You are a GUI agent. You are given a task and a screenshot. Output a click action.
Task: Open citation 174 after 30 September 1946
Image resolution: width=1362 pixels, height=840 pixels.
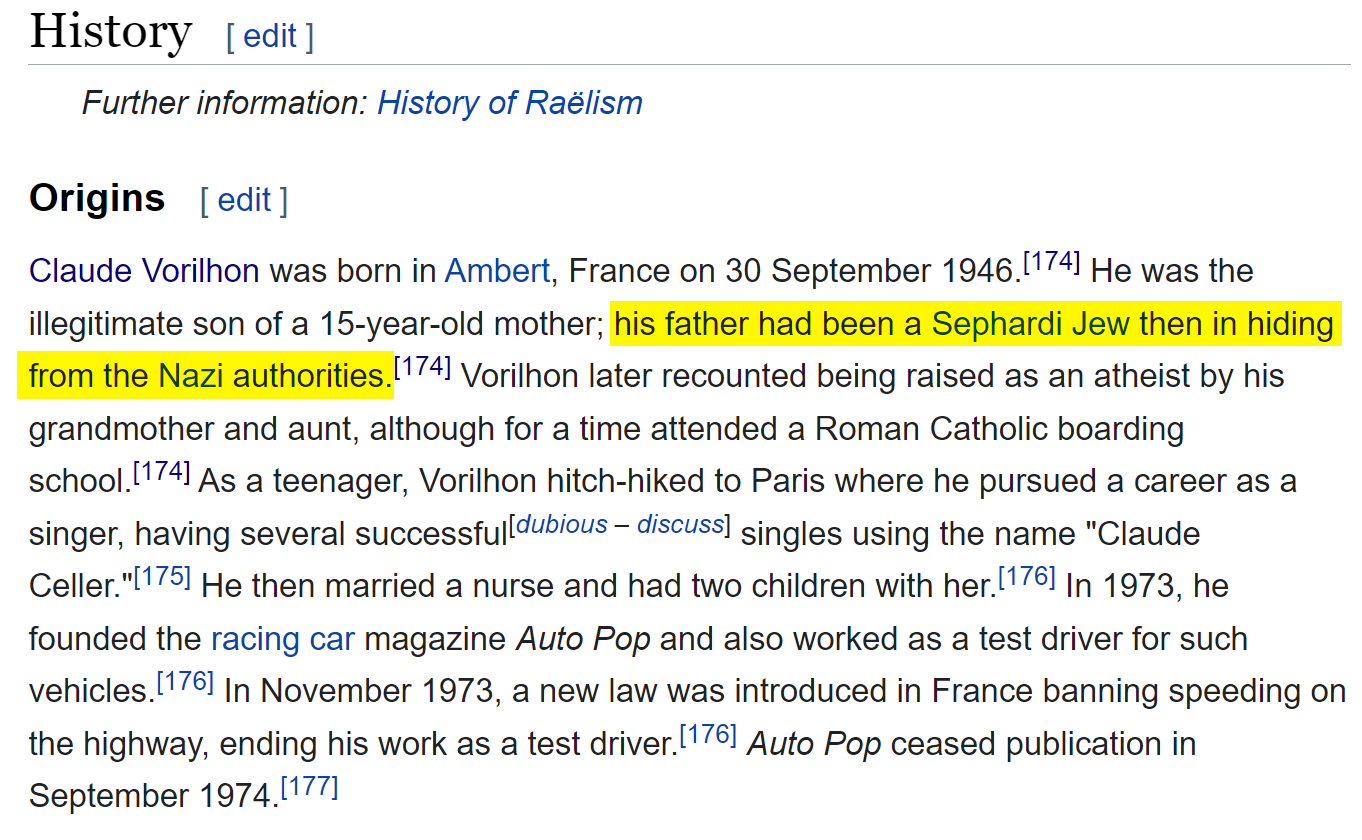point(1052,263)
